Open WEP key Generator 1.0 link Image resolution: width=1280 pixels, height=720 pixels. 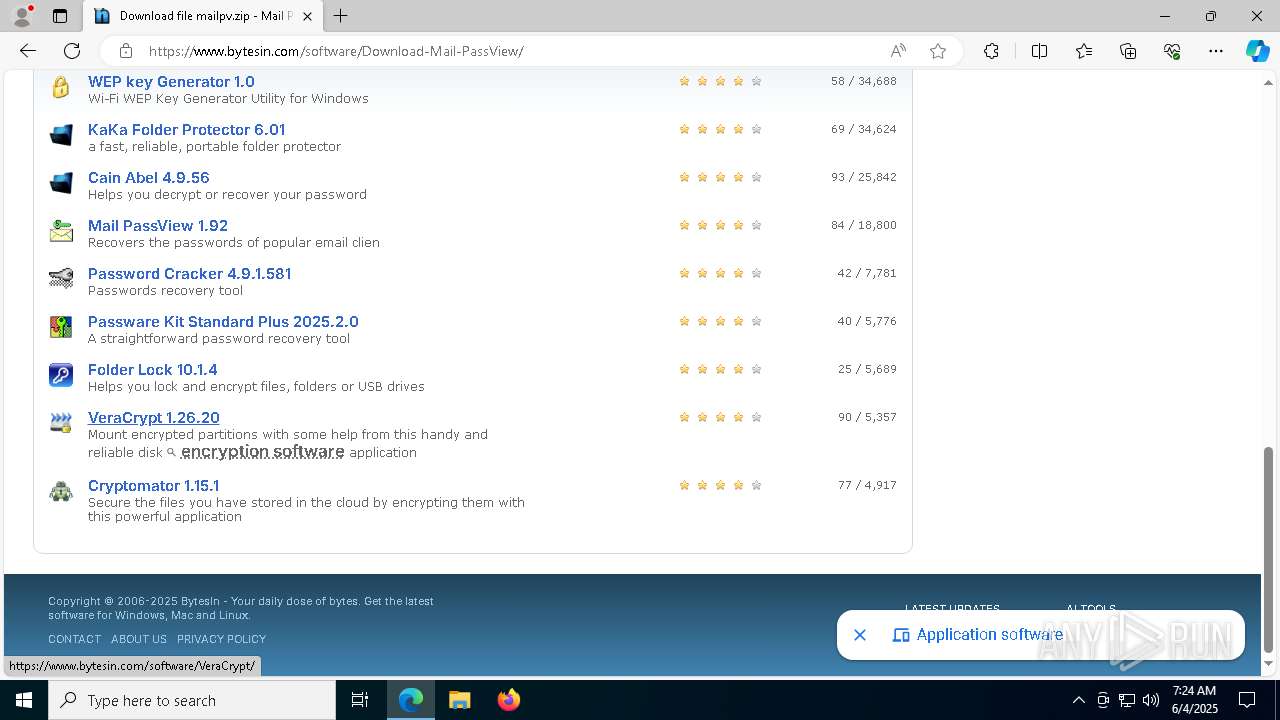[171, 82]
